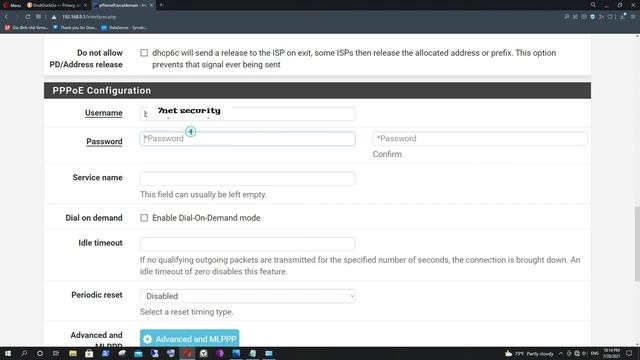Focus the address bar showing 192.168.0.1
The width and height of the screenshot is (640, 360).
coord(89,17)
